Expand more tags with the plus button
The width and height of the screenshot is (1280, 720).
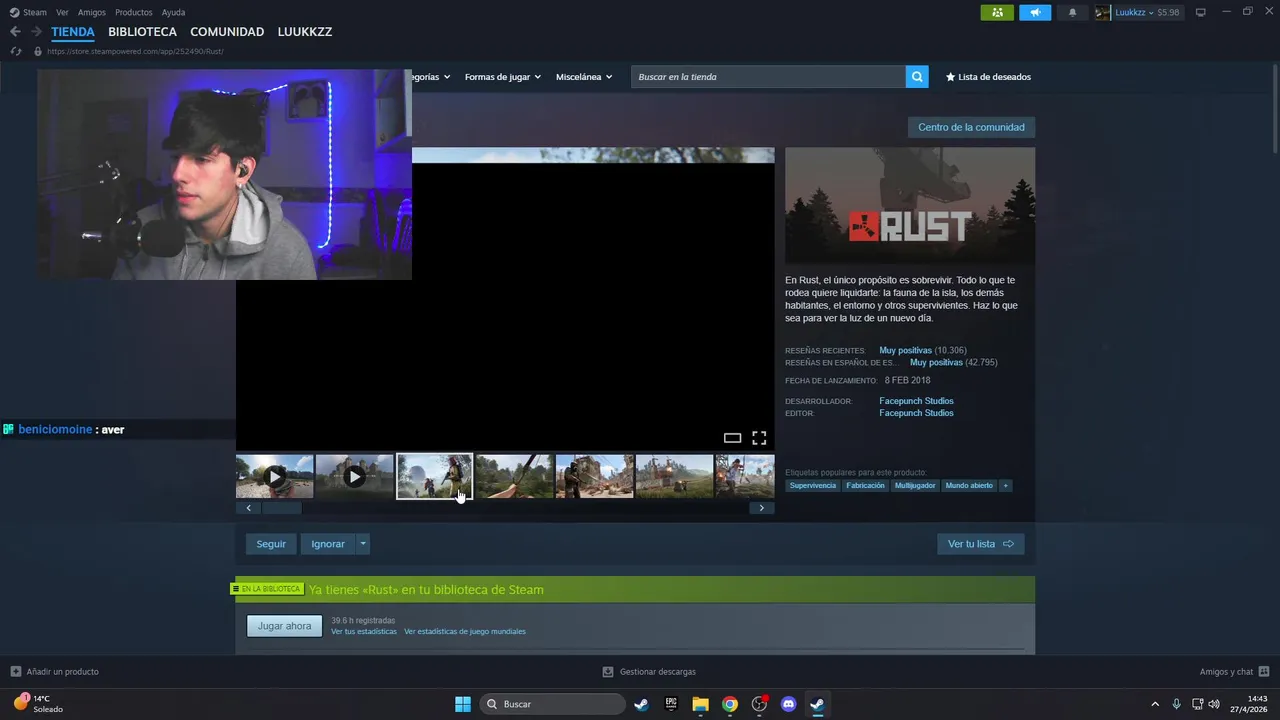pyautogui.click(x=1006, y=486)
